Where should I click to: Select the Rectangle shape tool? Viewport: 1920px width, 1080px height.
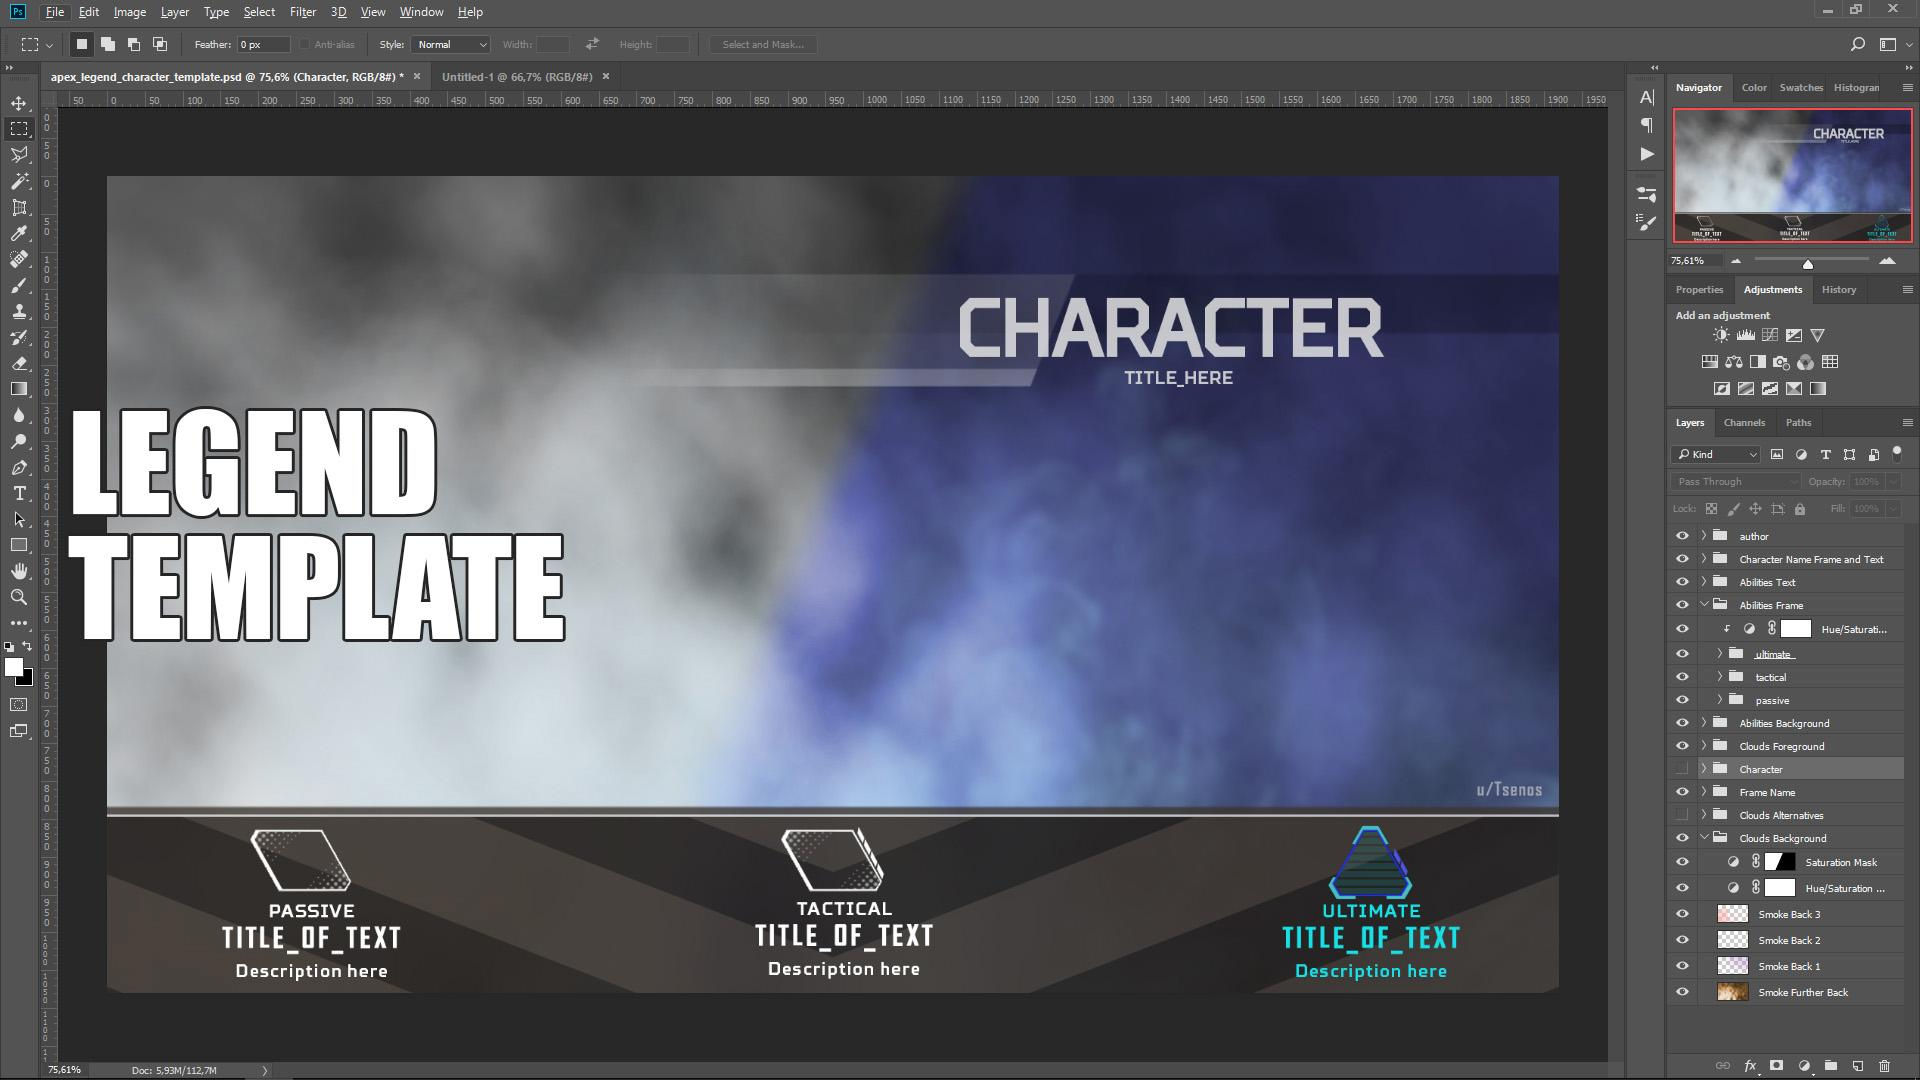pos(19,545)
